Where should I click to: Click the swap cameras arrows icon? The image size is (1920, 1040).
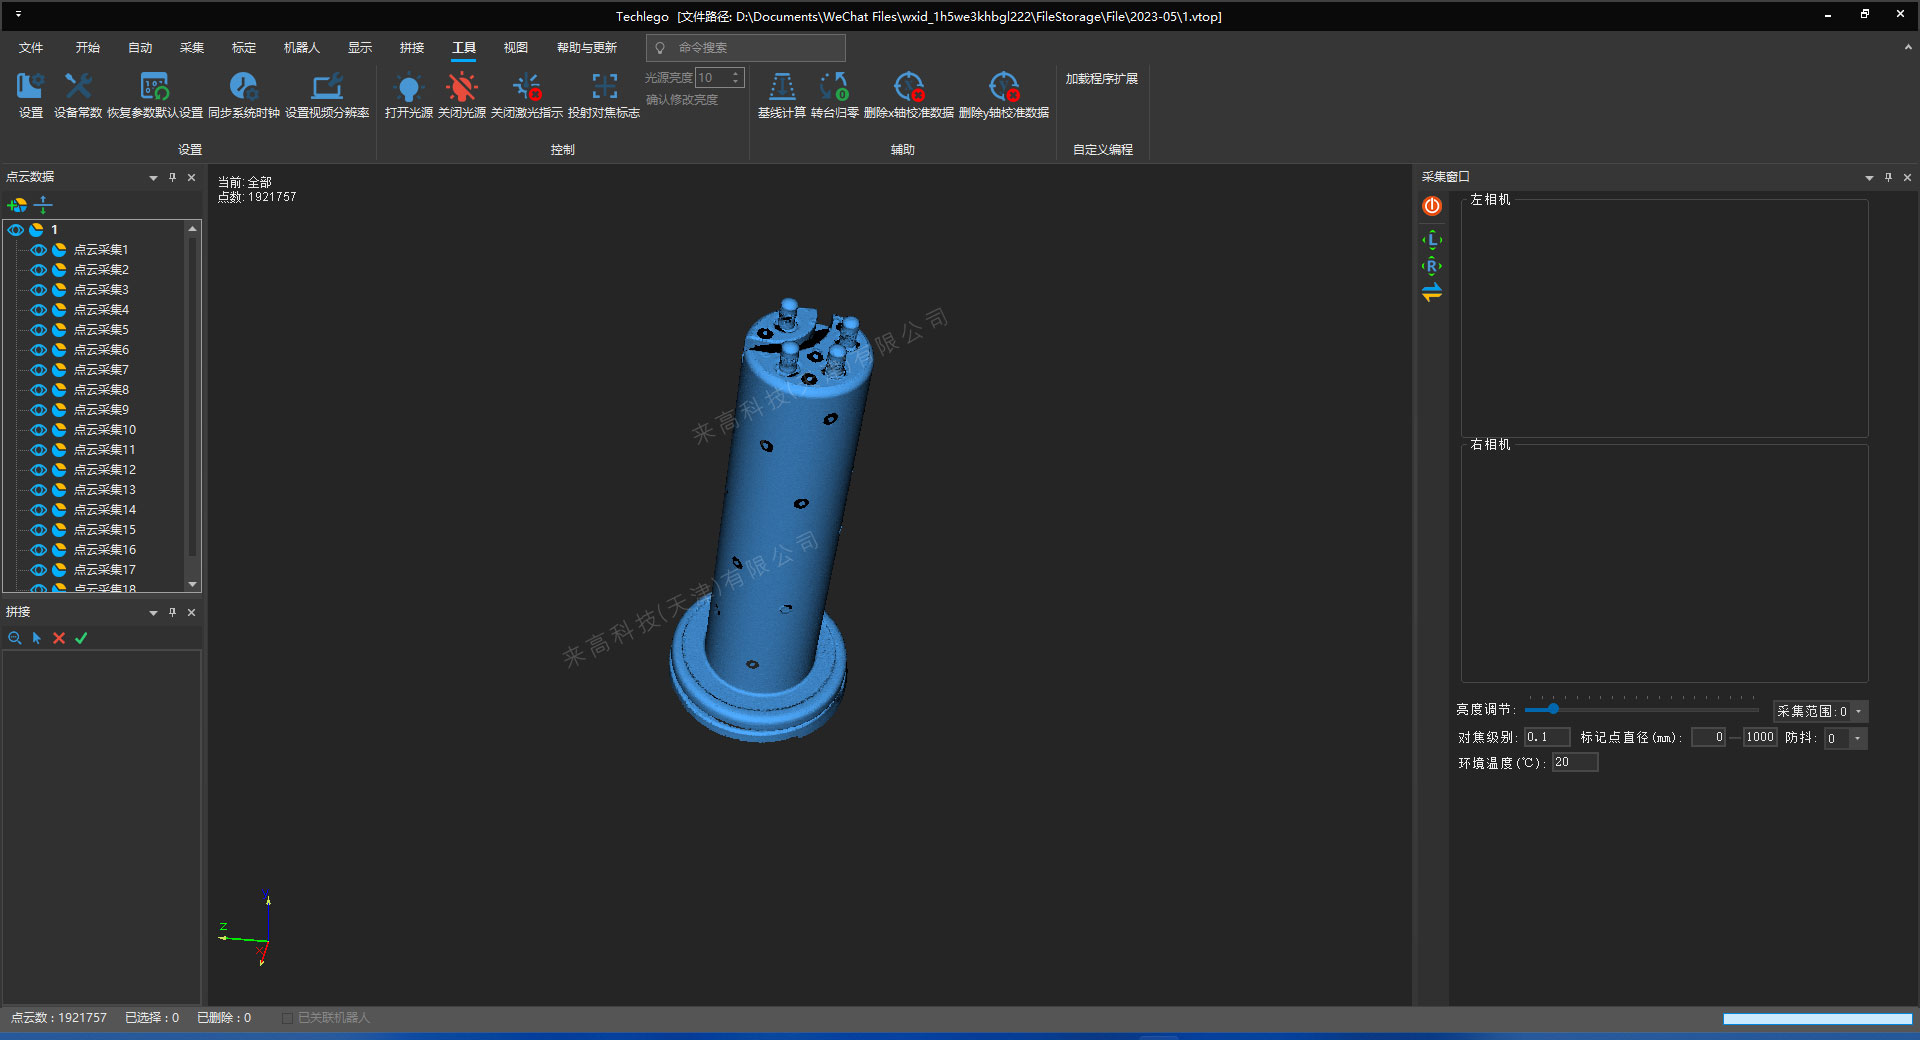[x=1432, y=293]
